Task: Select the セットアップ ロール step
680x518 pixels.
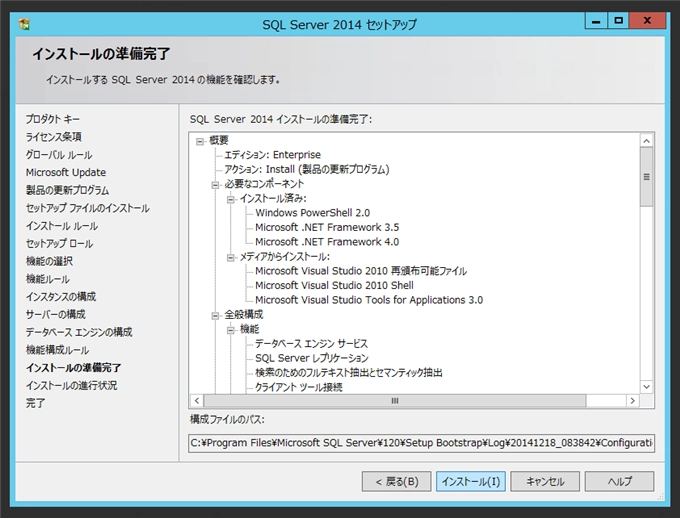Action: coord(59,243)
